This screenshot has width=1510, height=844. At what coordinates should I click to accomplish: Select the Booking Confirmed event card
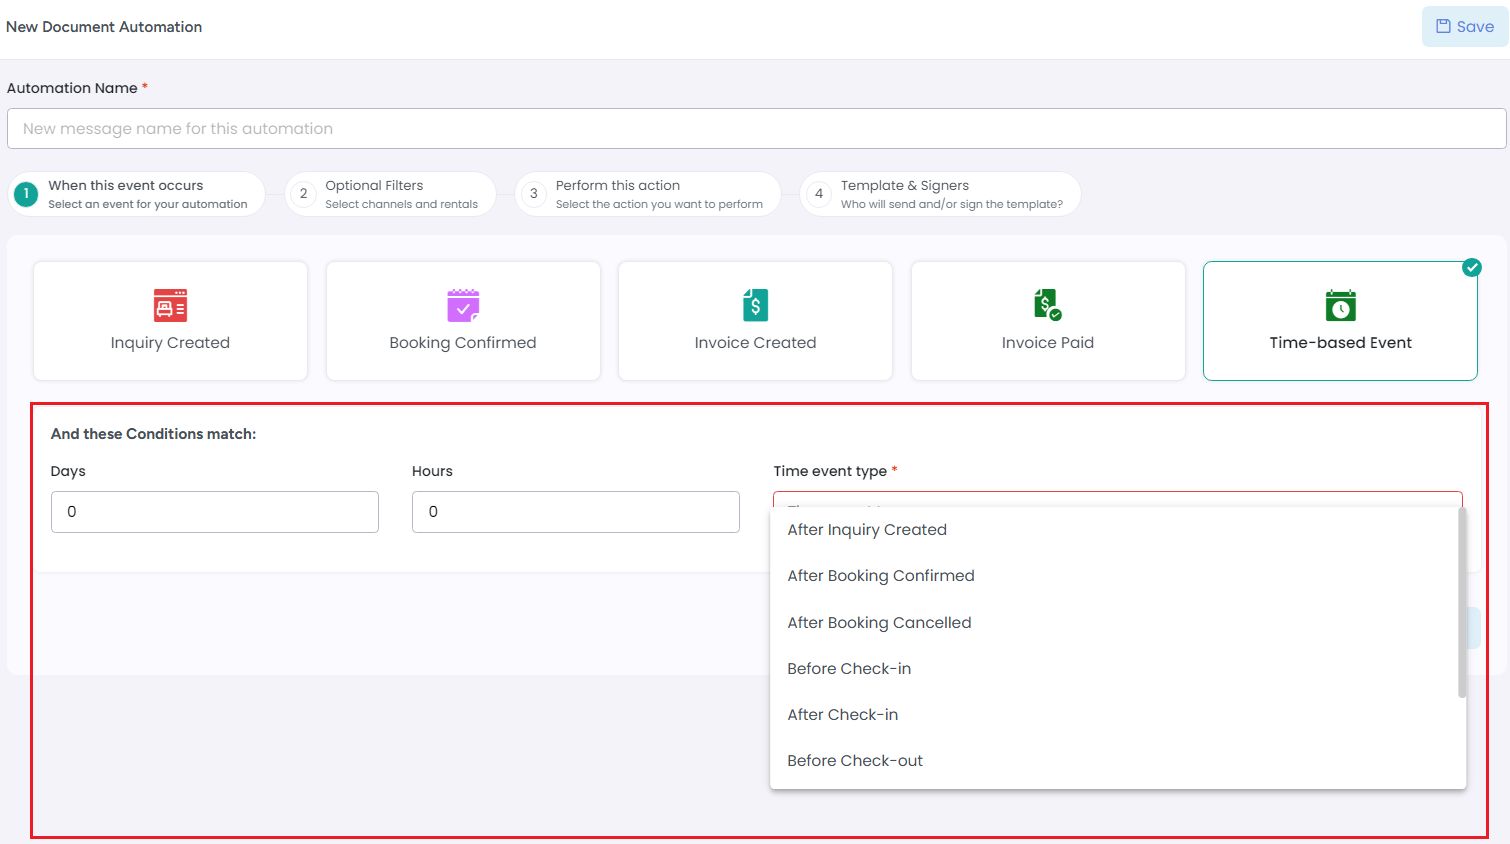(x=463, y=321)
